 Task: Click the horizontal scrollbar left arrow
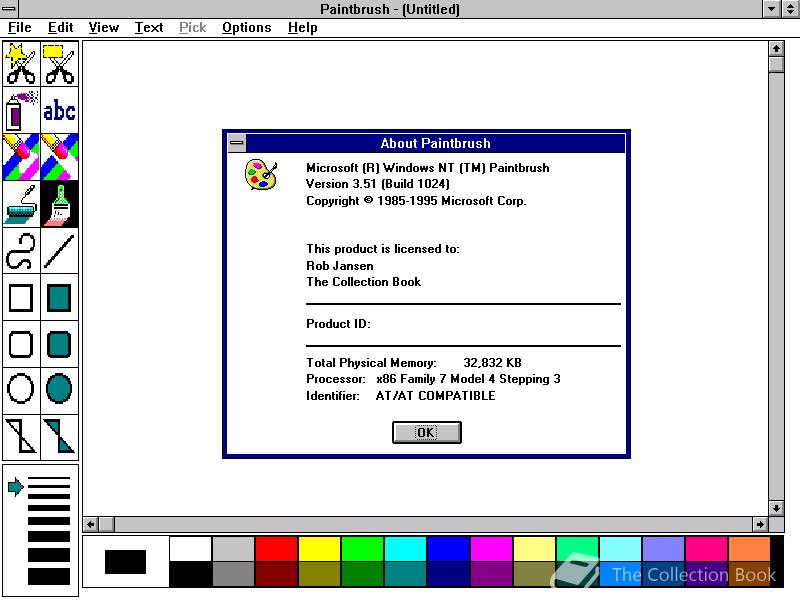91,524
